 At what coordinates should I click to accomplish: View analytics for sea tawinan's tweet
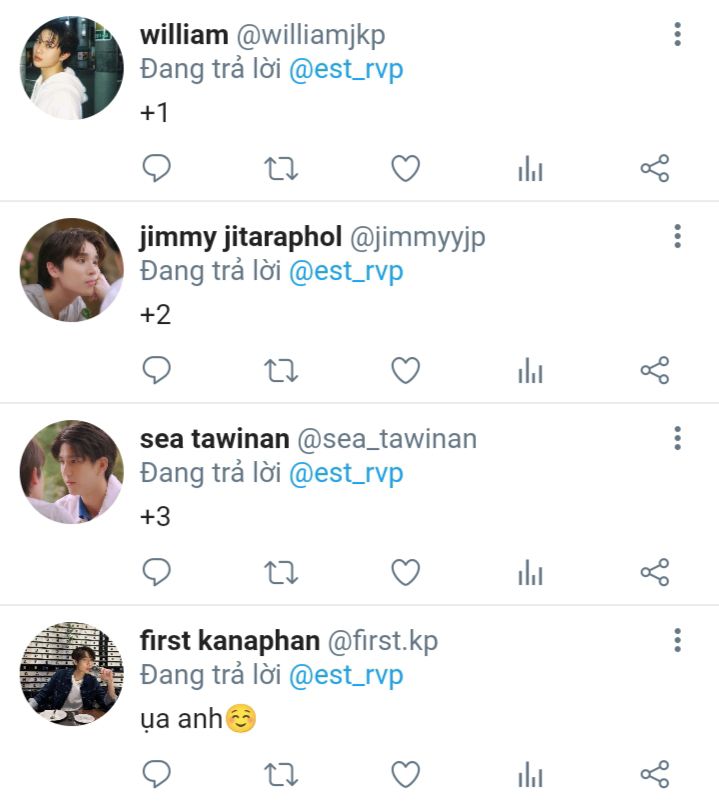(530, 574)
